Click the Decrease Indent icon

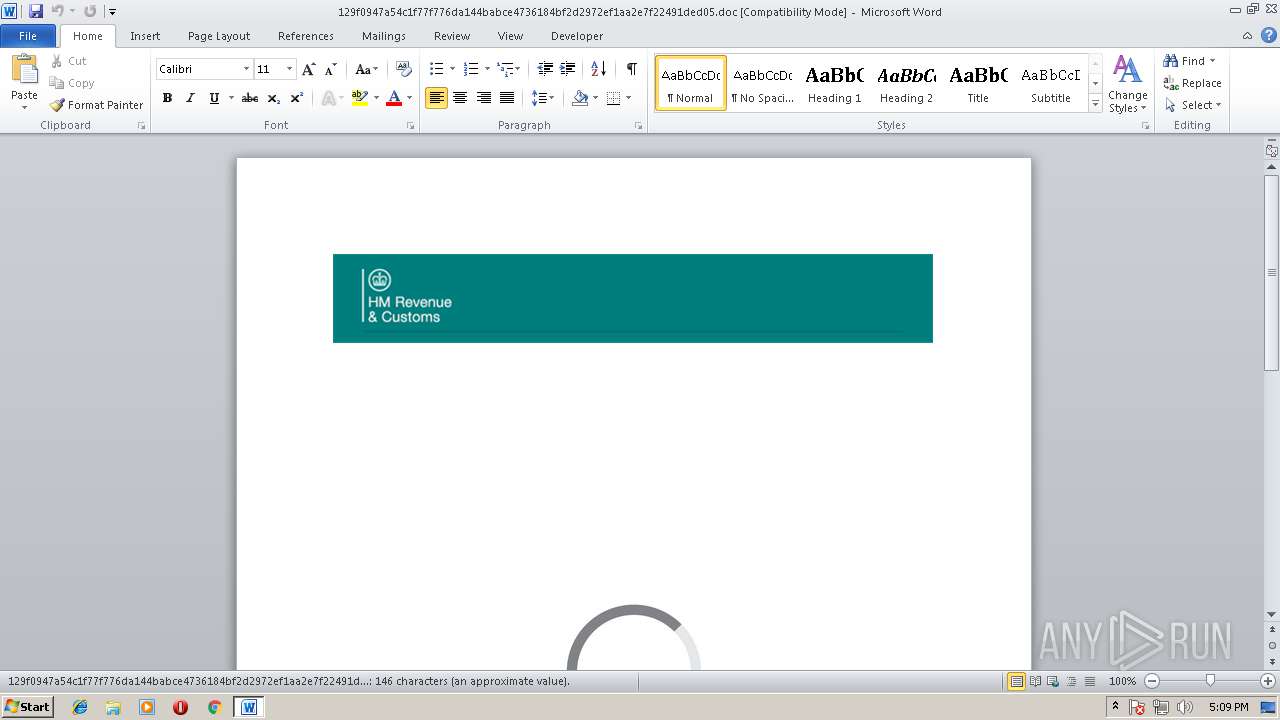tap(545, 69)
